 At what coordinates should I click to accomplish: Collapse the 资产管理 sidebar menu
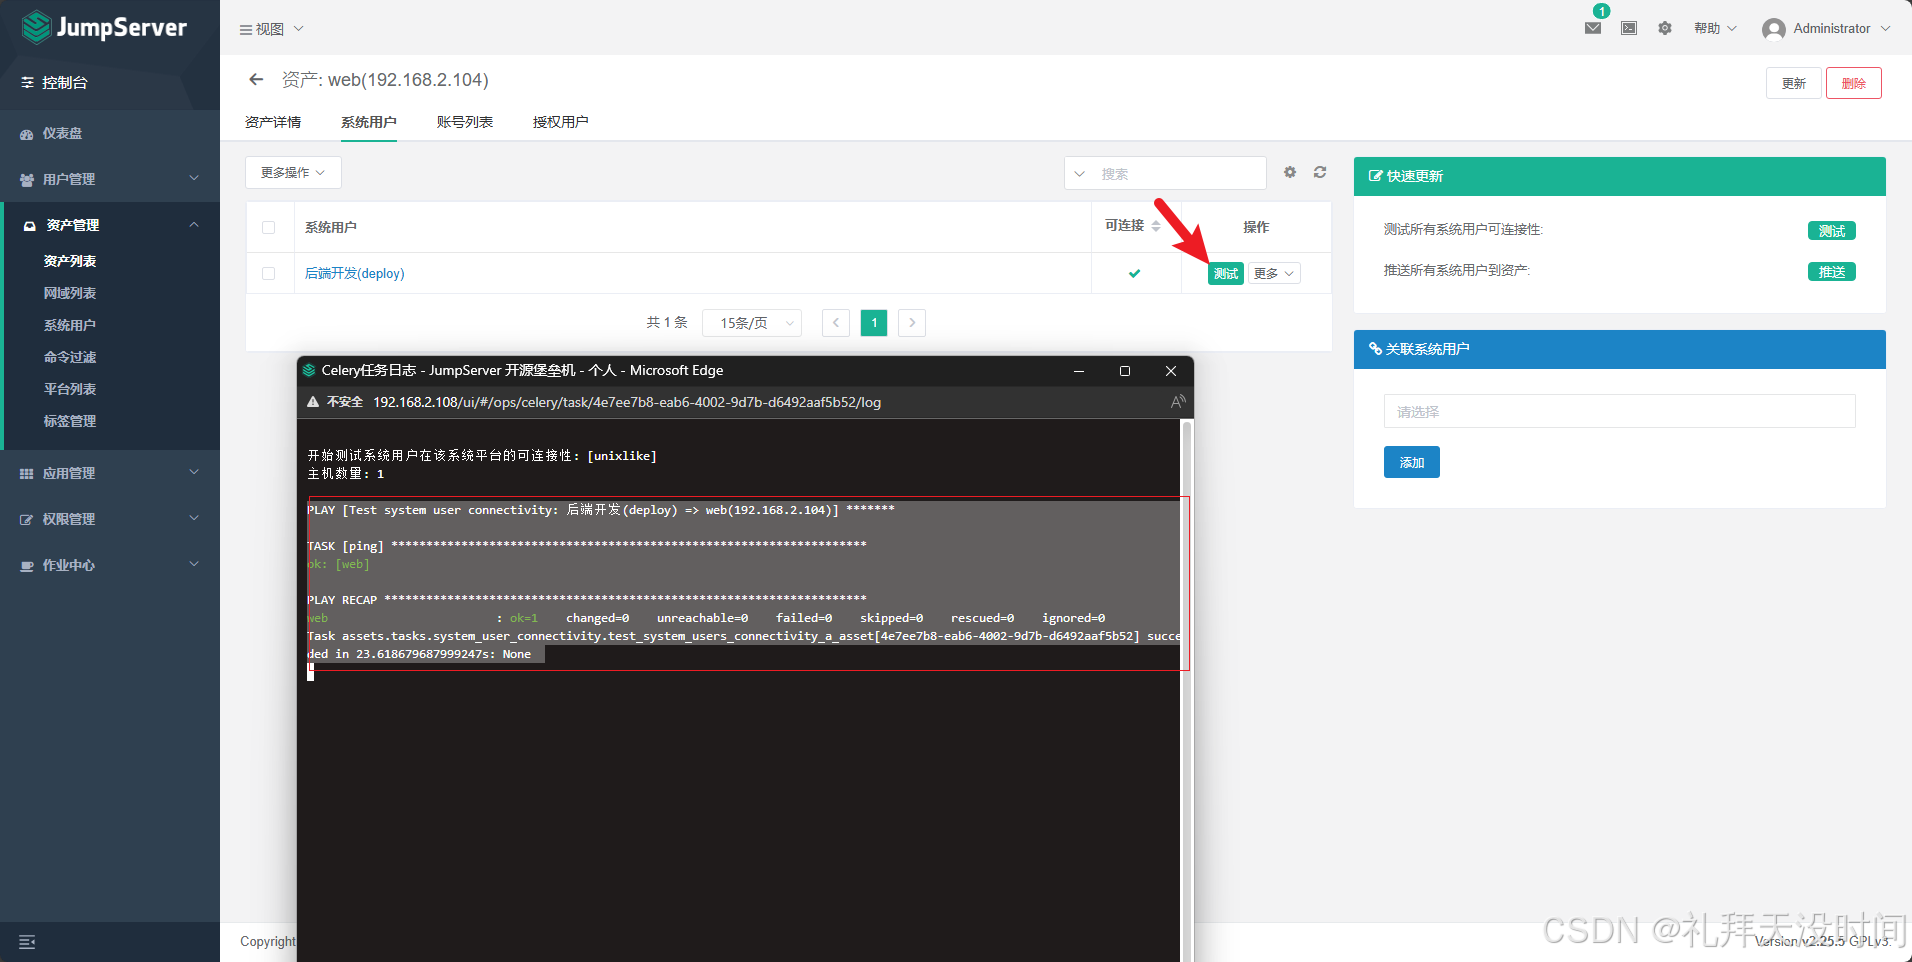pos(110,225)
